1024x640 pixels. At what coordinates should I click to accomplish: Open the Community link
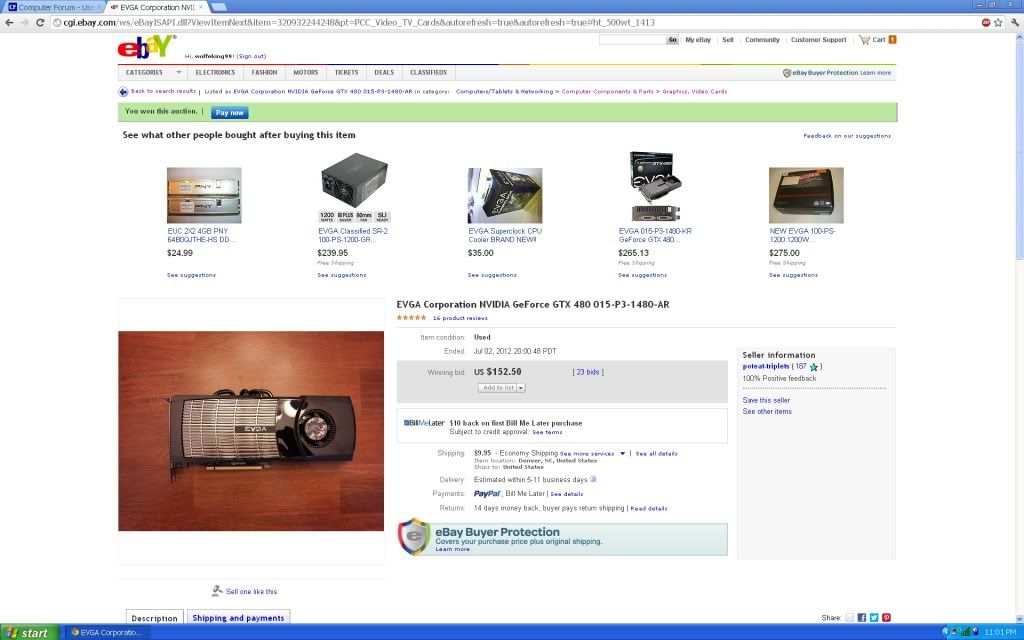tap(762, 40)
